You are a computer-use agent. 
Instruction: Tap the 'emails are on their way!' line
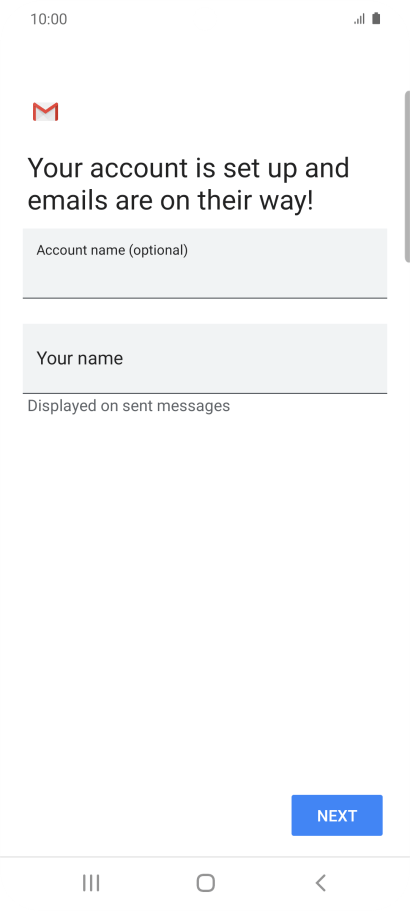170,201
